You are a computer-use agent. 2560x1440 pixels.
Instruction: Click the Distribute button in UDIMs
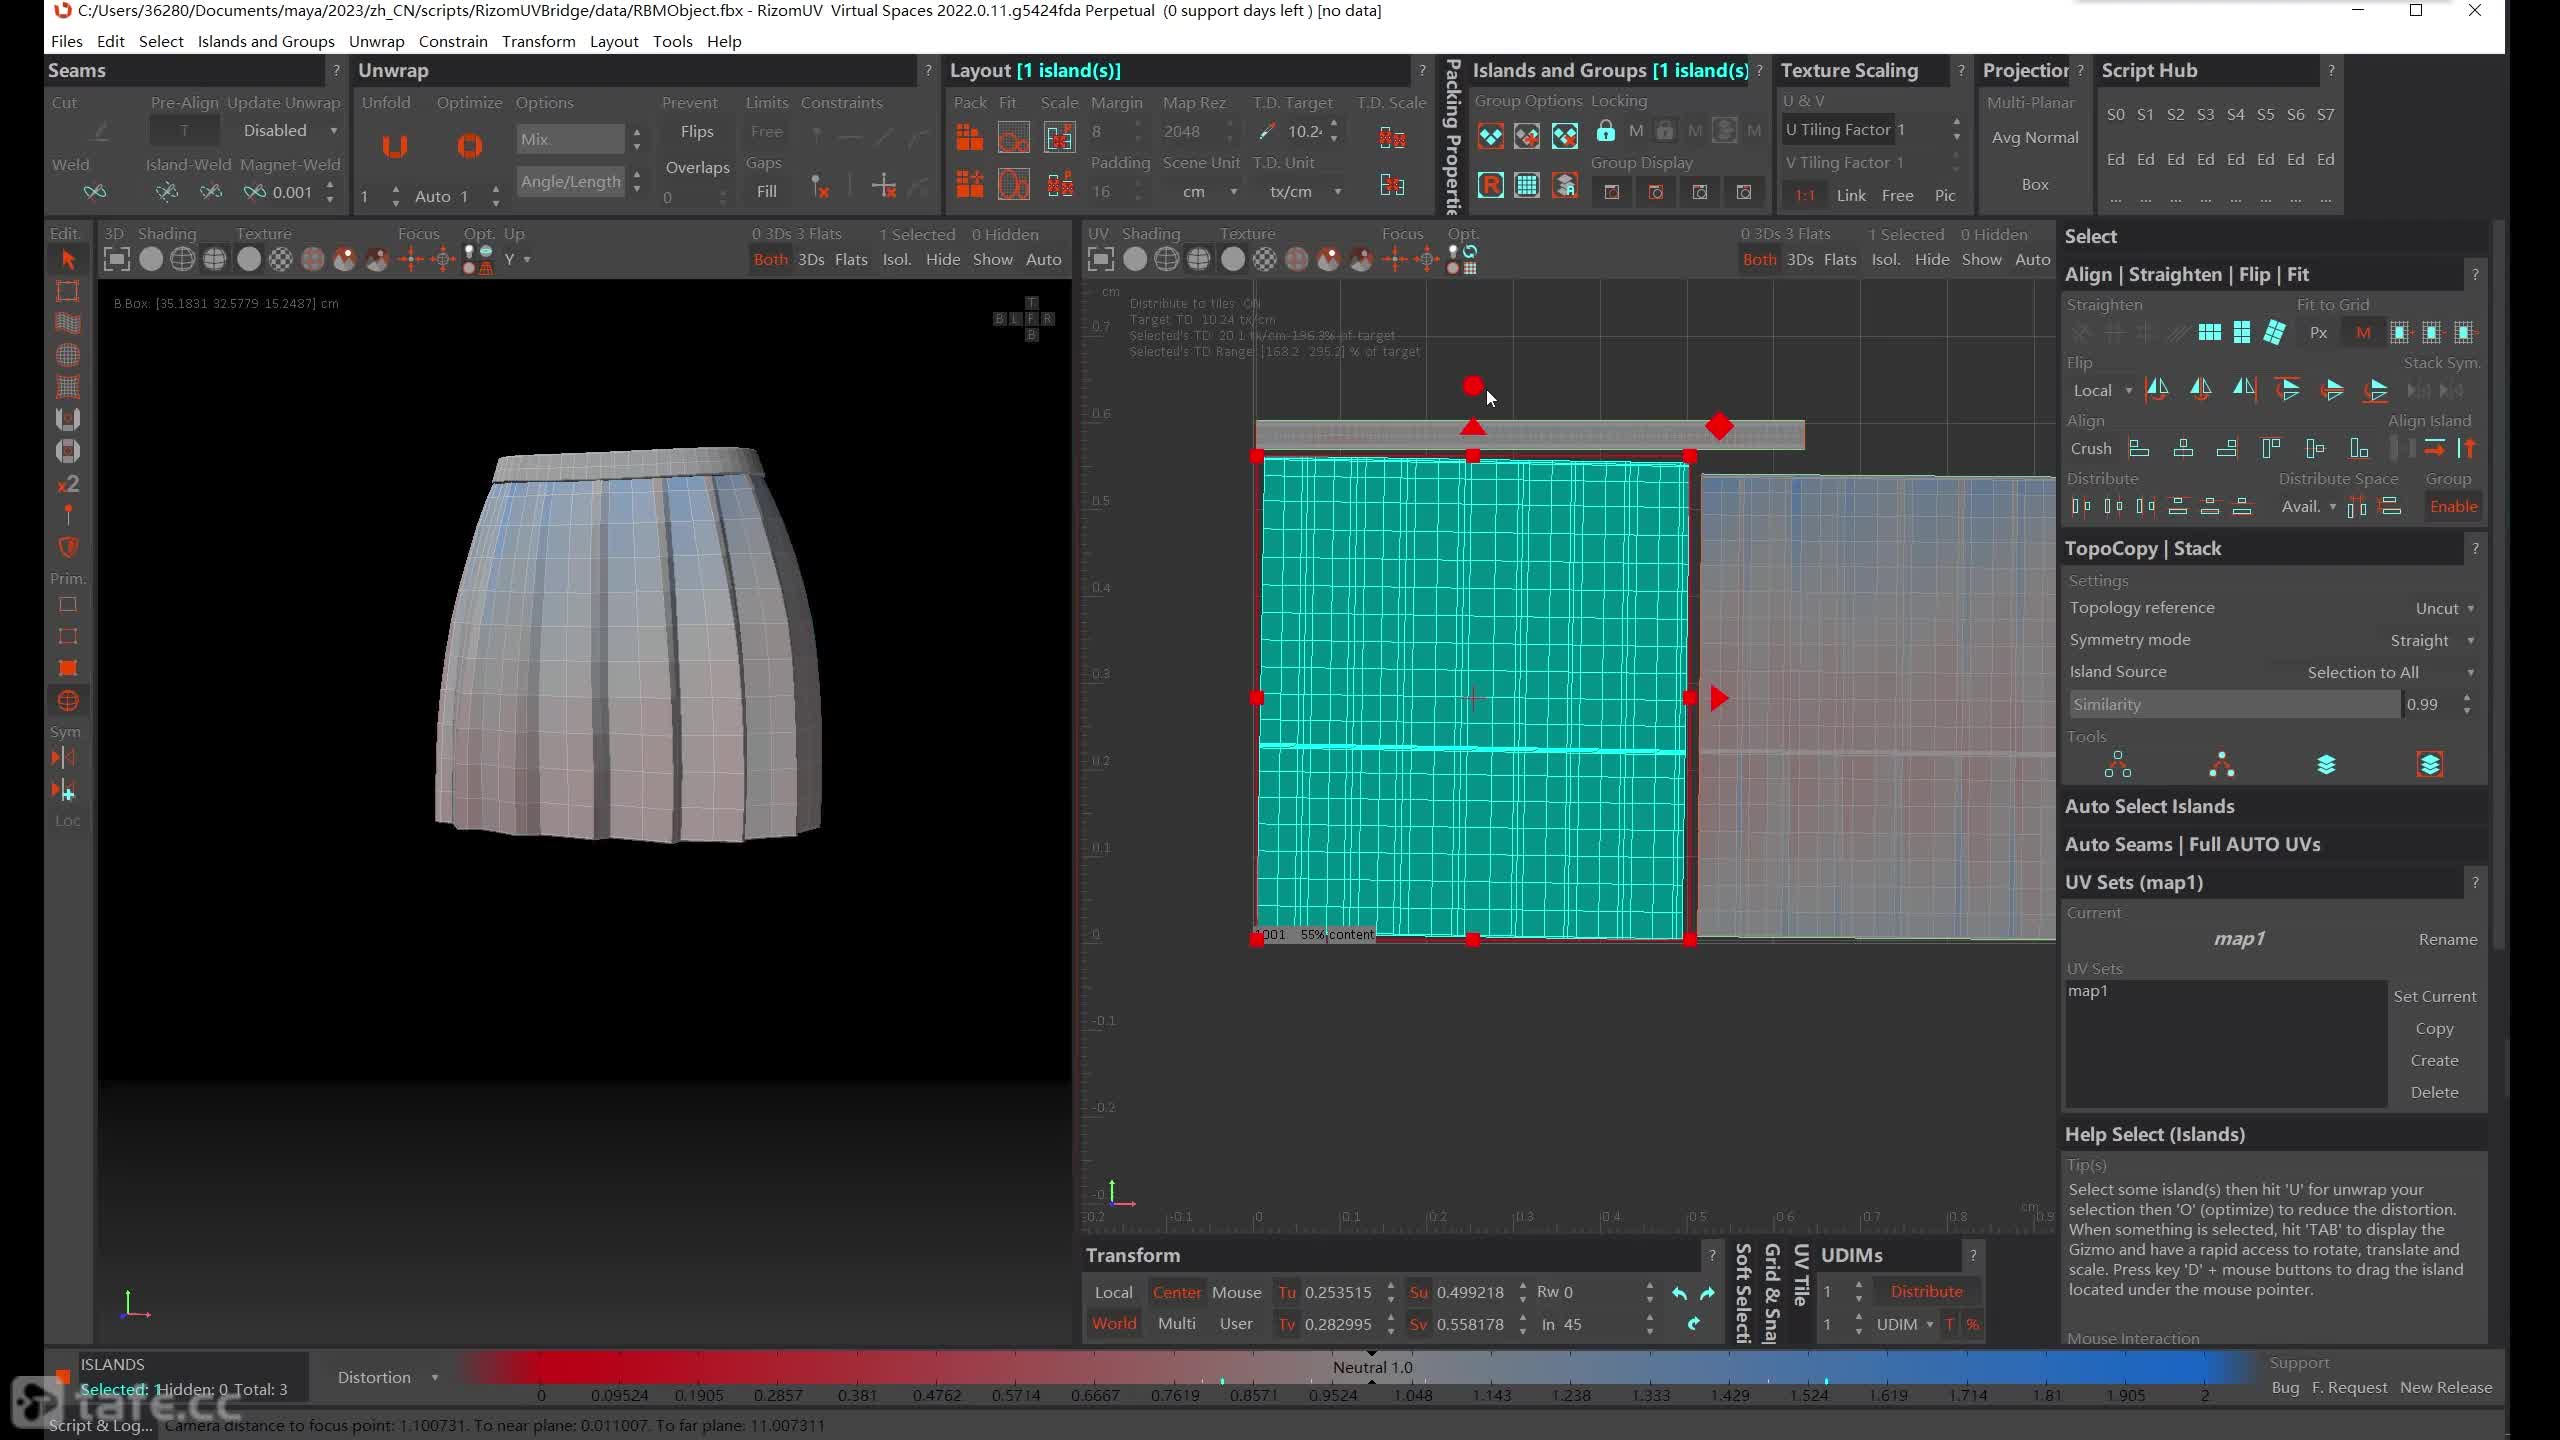point(1926,1291)
